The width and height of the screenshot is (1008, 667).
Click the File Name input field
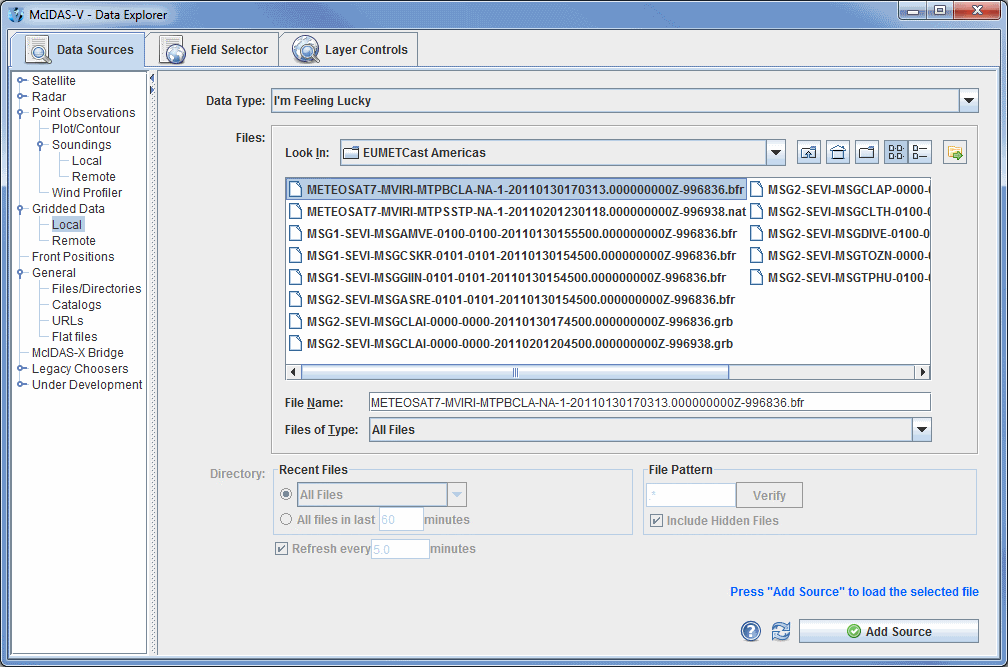coord(649,402)
